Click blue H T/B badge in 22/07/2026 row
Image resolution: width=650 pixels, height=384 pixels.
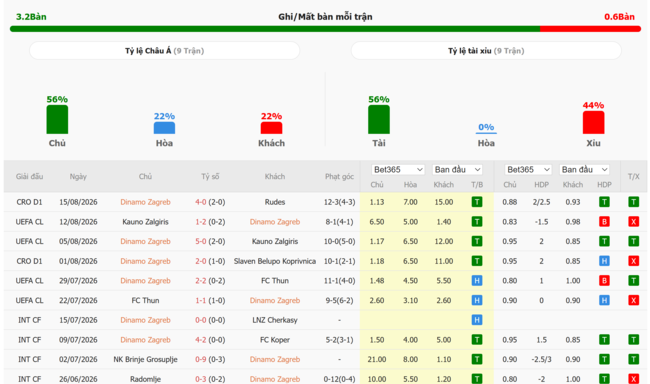pyautogui.click(x=477, y=300)
